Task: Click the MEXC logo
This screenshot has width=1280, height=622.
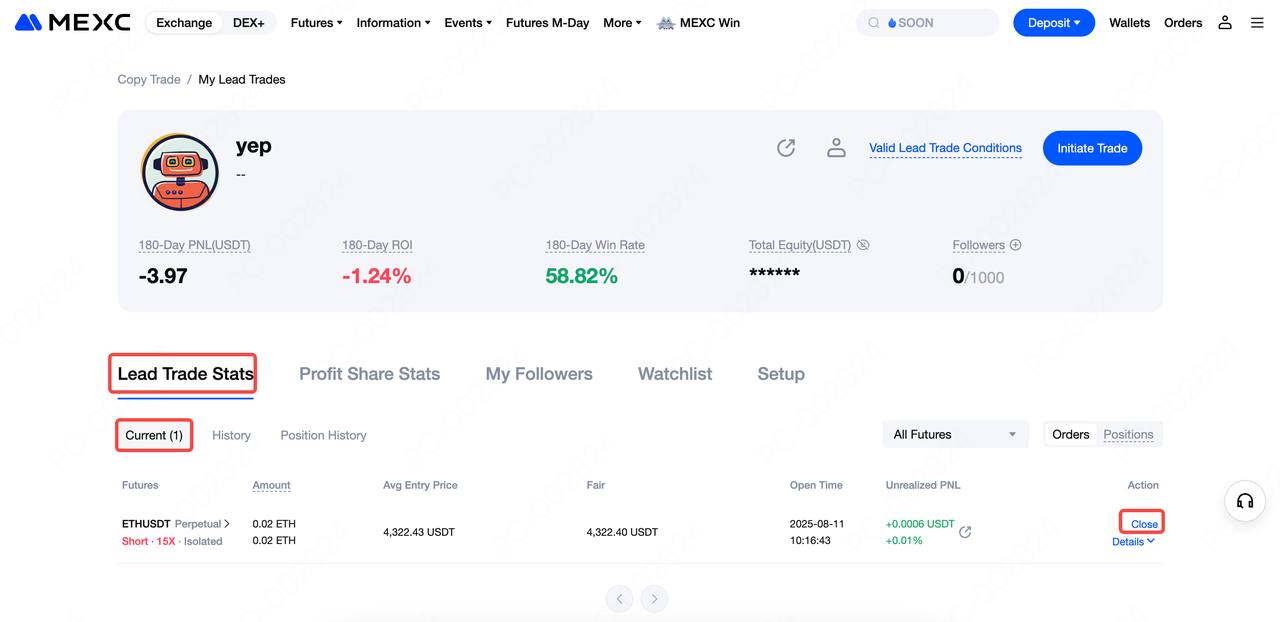Action: point(73,22)
